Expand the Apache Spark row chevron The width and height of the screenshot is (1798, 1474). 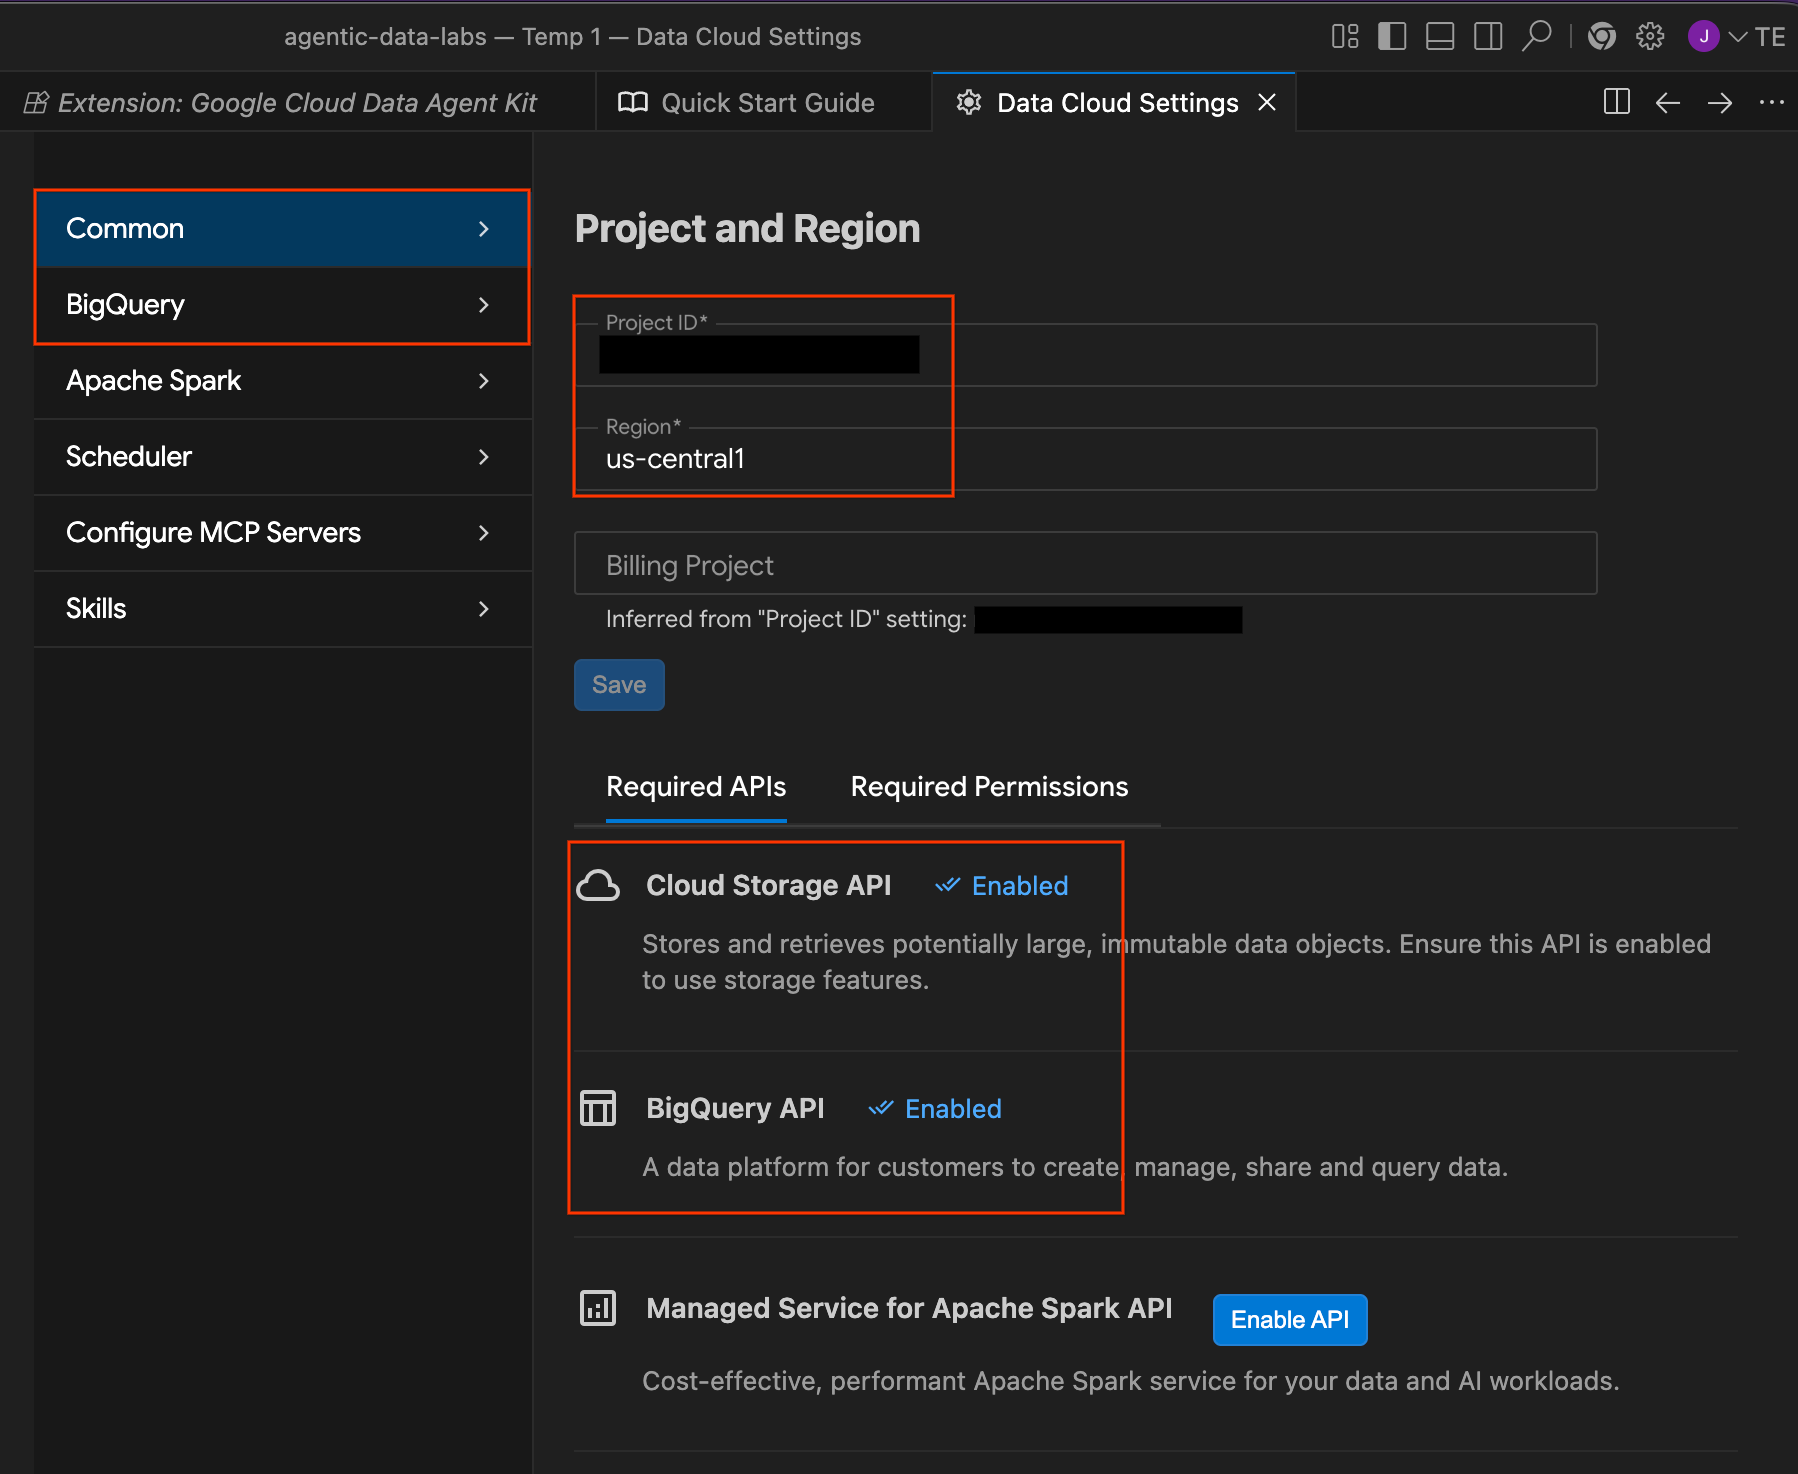(x=484, y=381)
